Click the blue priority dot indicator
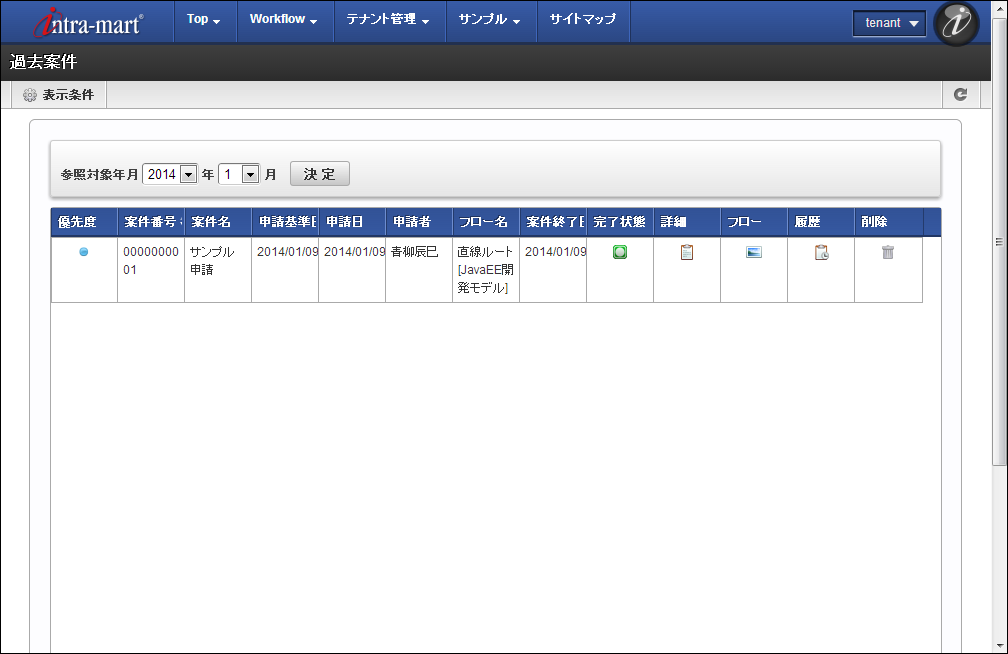This screenshot has width=1008, height=654. coord(84,252)
